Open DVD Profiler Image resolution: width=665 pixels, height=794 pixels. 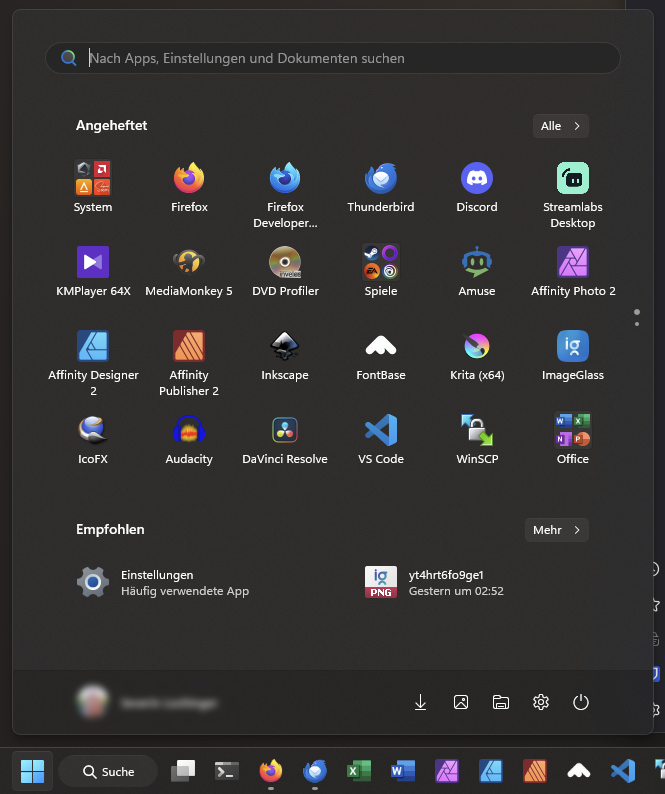tap(285, 270)
